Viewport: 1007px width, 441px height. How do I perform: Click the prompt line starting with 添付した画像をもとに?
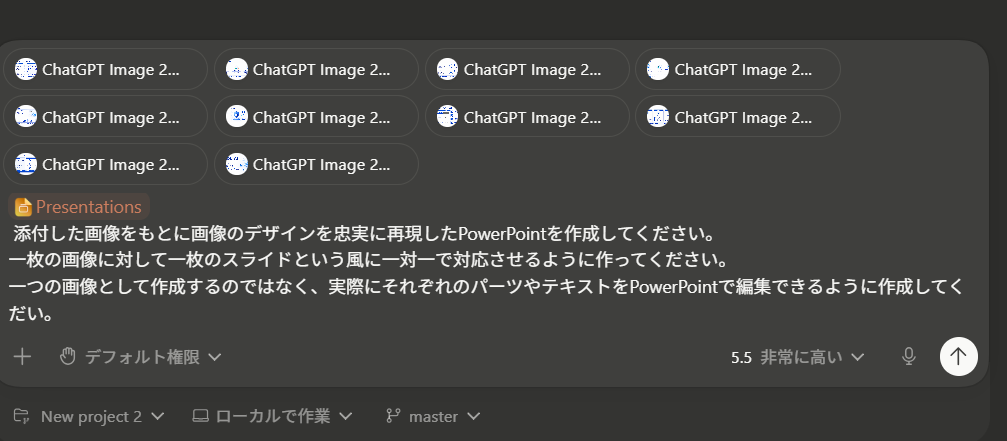coord(363,233)
